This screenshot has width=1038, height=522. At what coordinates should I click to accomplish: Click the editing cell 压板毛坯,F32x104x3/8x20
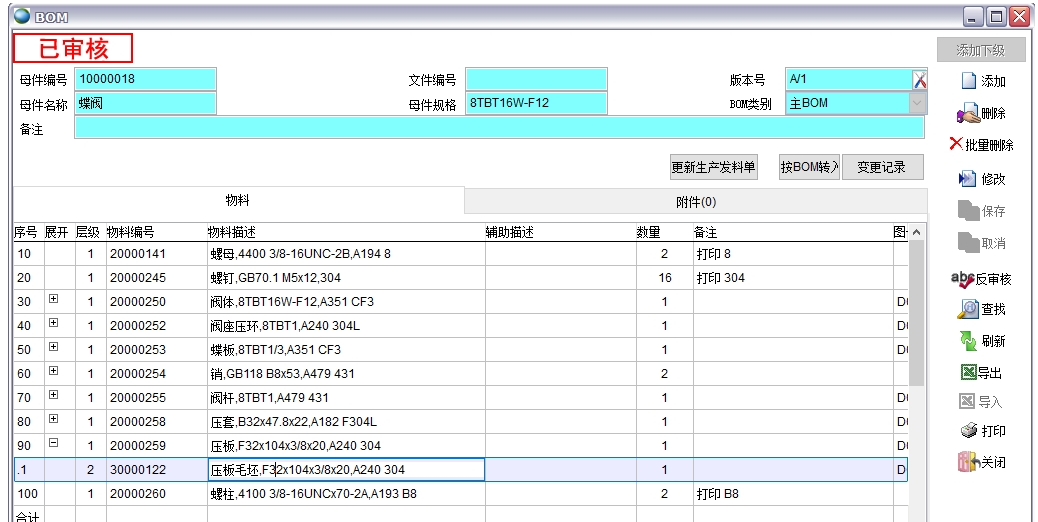pyautogui.click(x=346, y=470)
